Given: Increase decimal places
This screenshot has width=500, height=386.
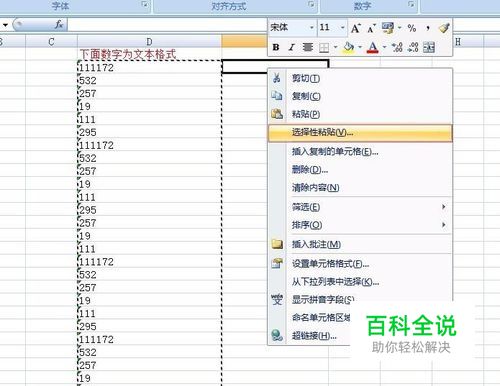Looking at the screenshot, I should pos(397,47).
